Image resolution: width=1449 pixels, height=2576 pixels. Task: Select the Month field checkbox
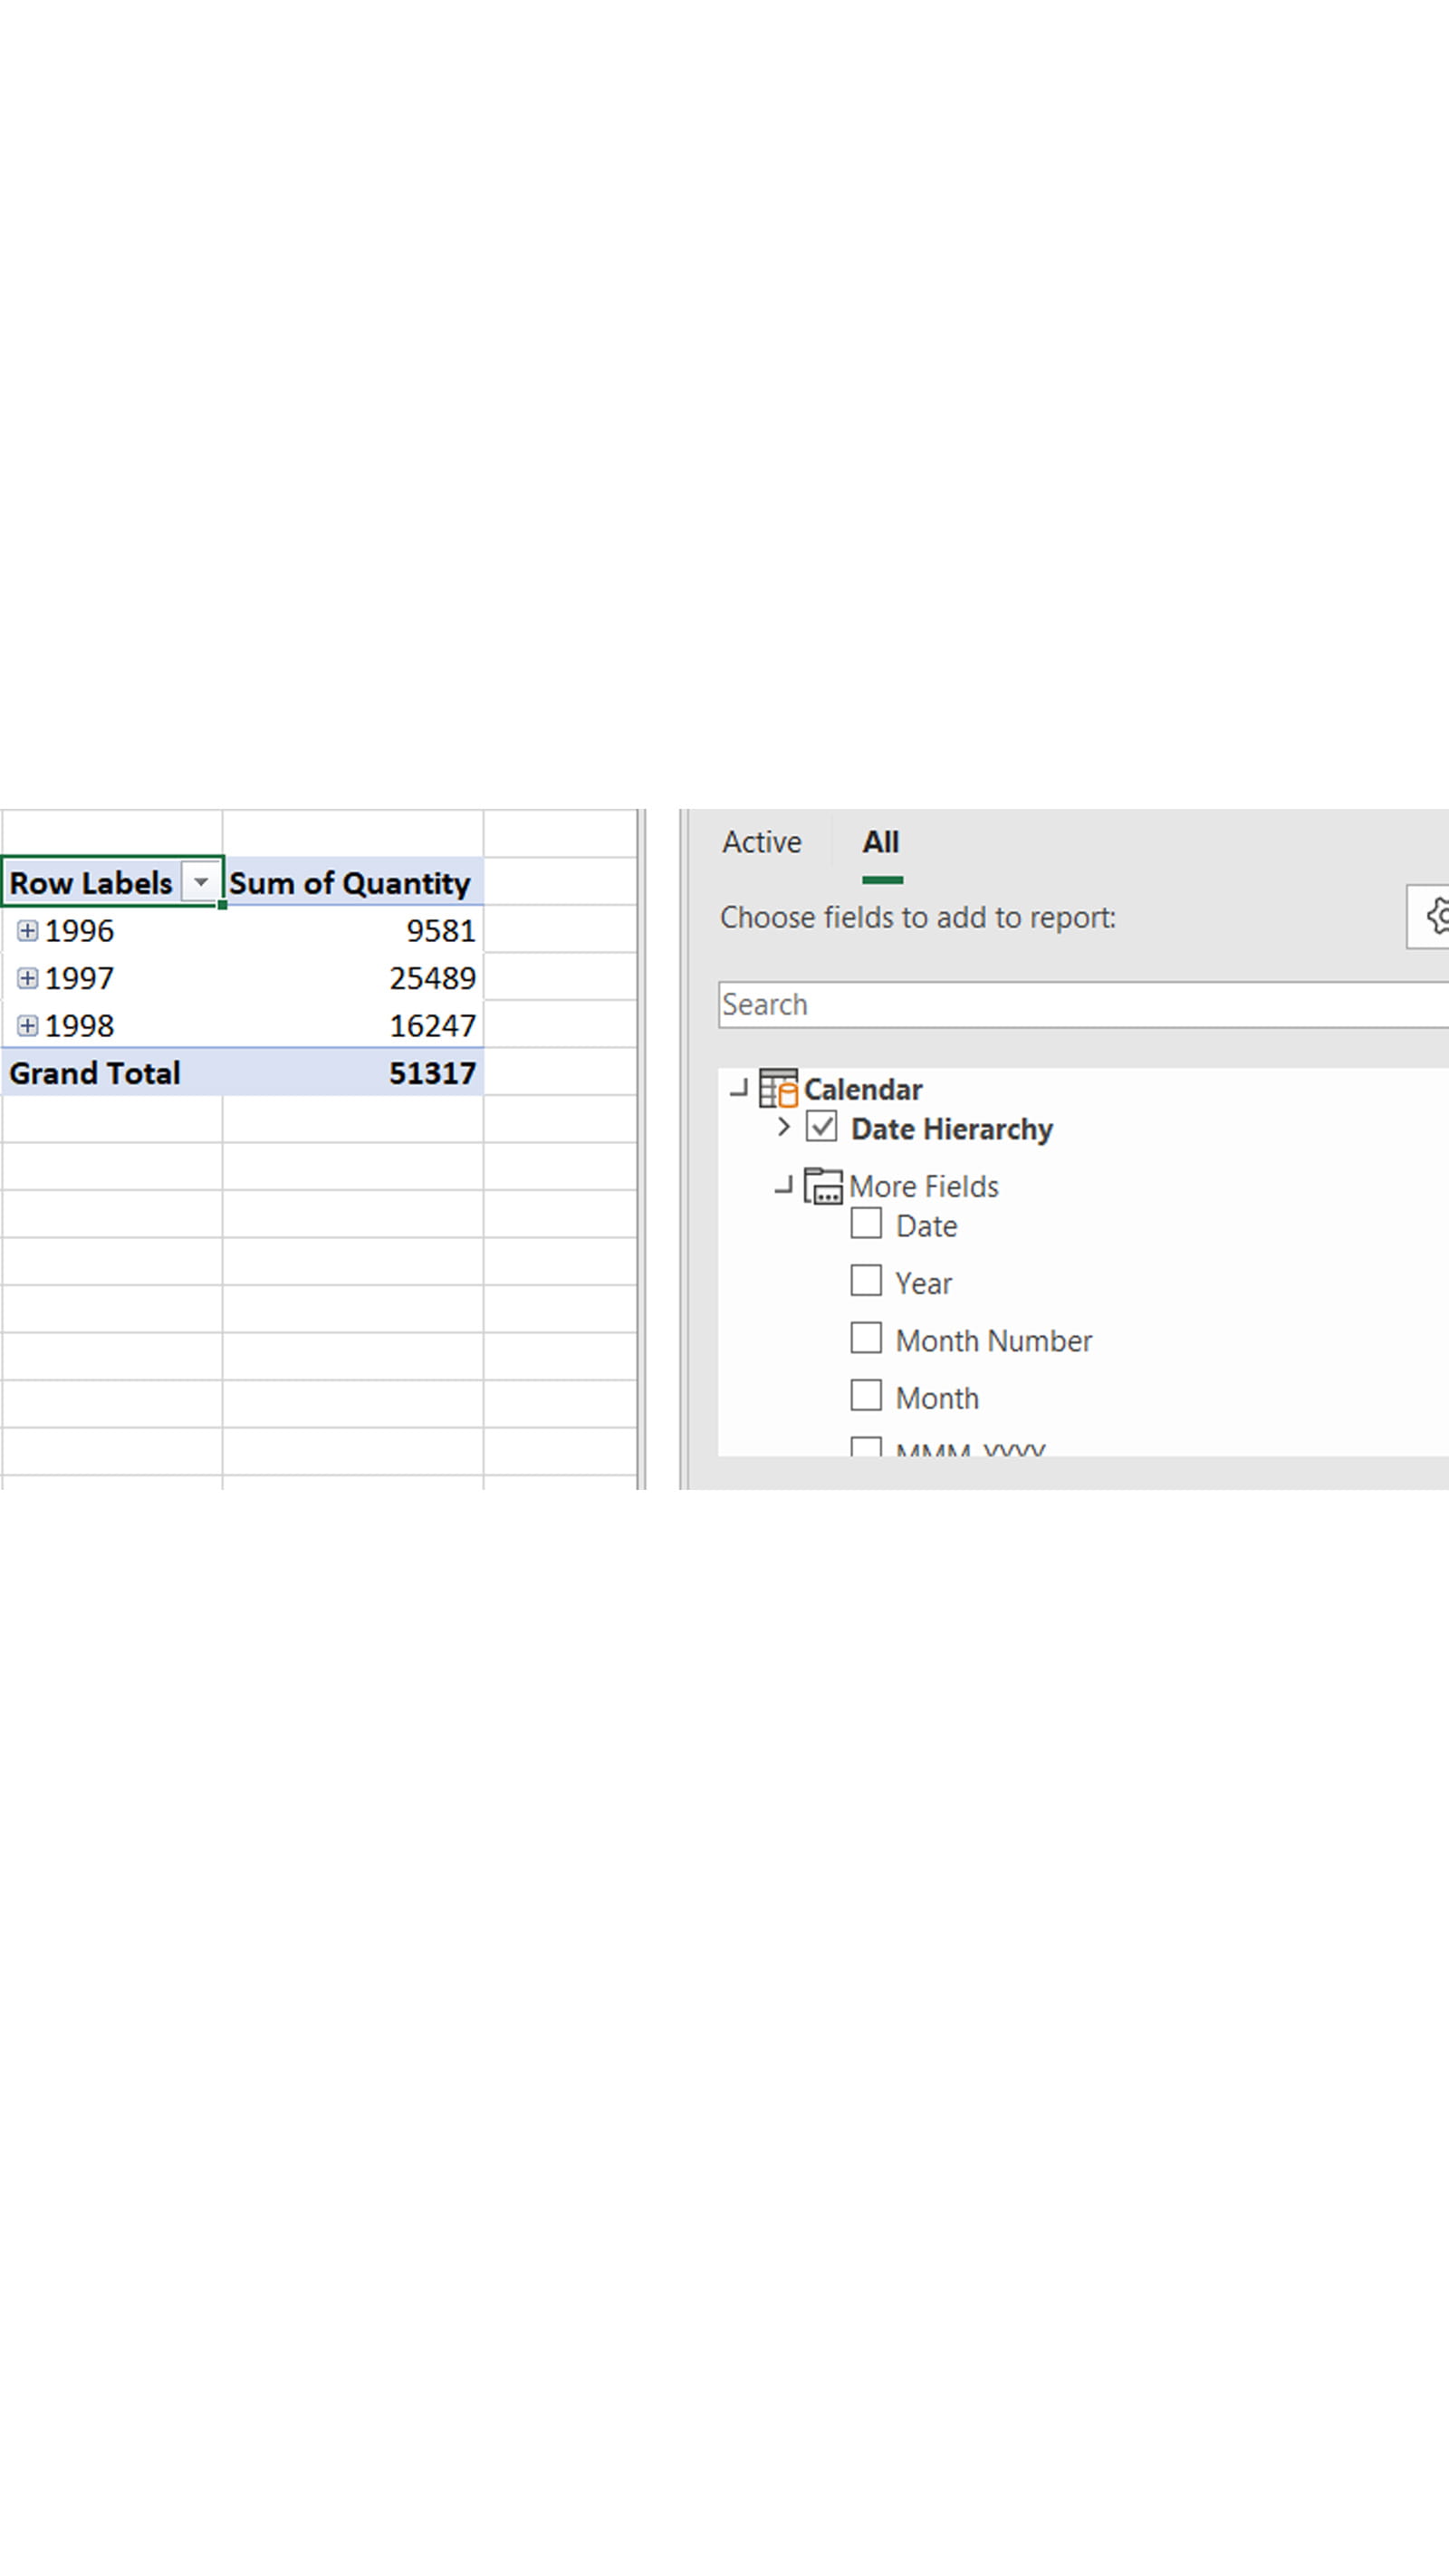click(866, 1395)
